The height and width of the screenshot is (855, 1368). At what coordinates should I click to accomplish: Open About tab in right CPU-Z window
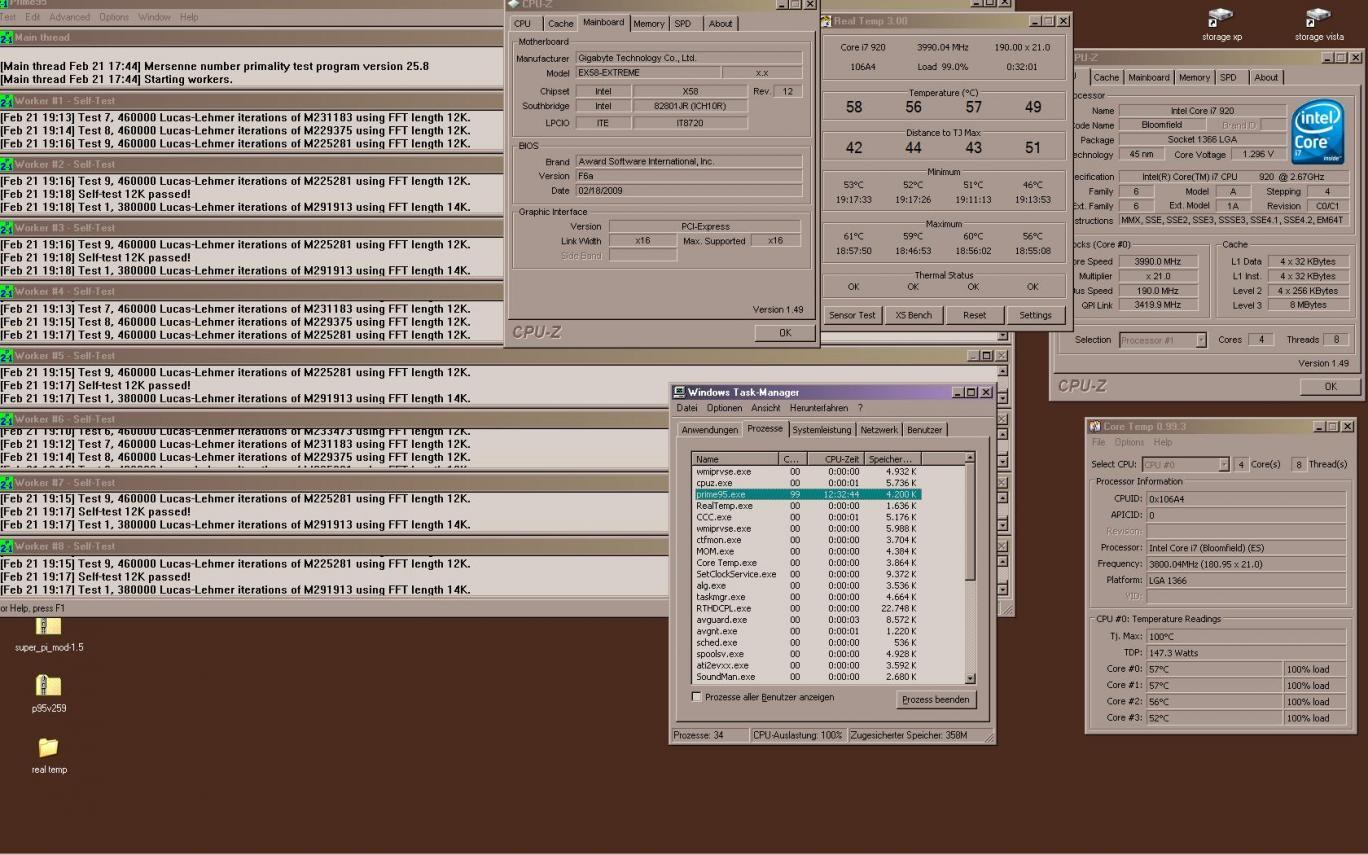(x=1266, y=77)
